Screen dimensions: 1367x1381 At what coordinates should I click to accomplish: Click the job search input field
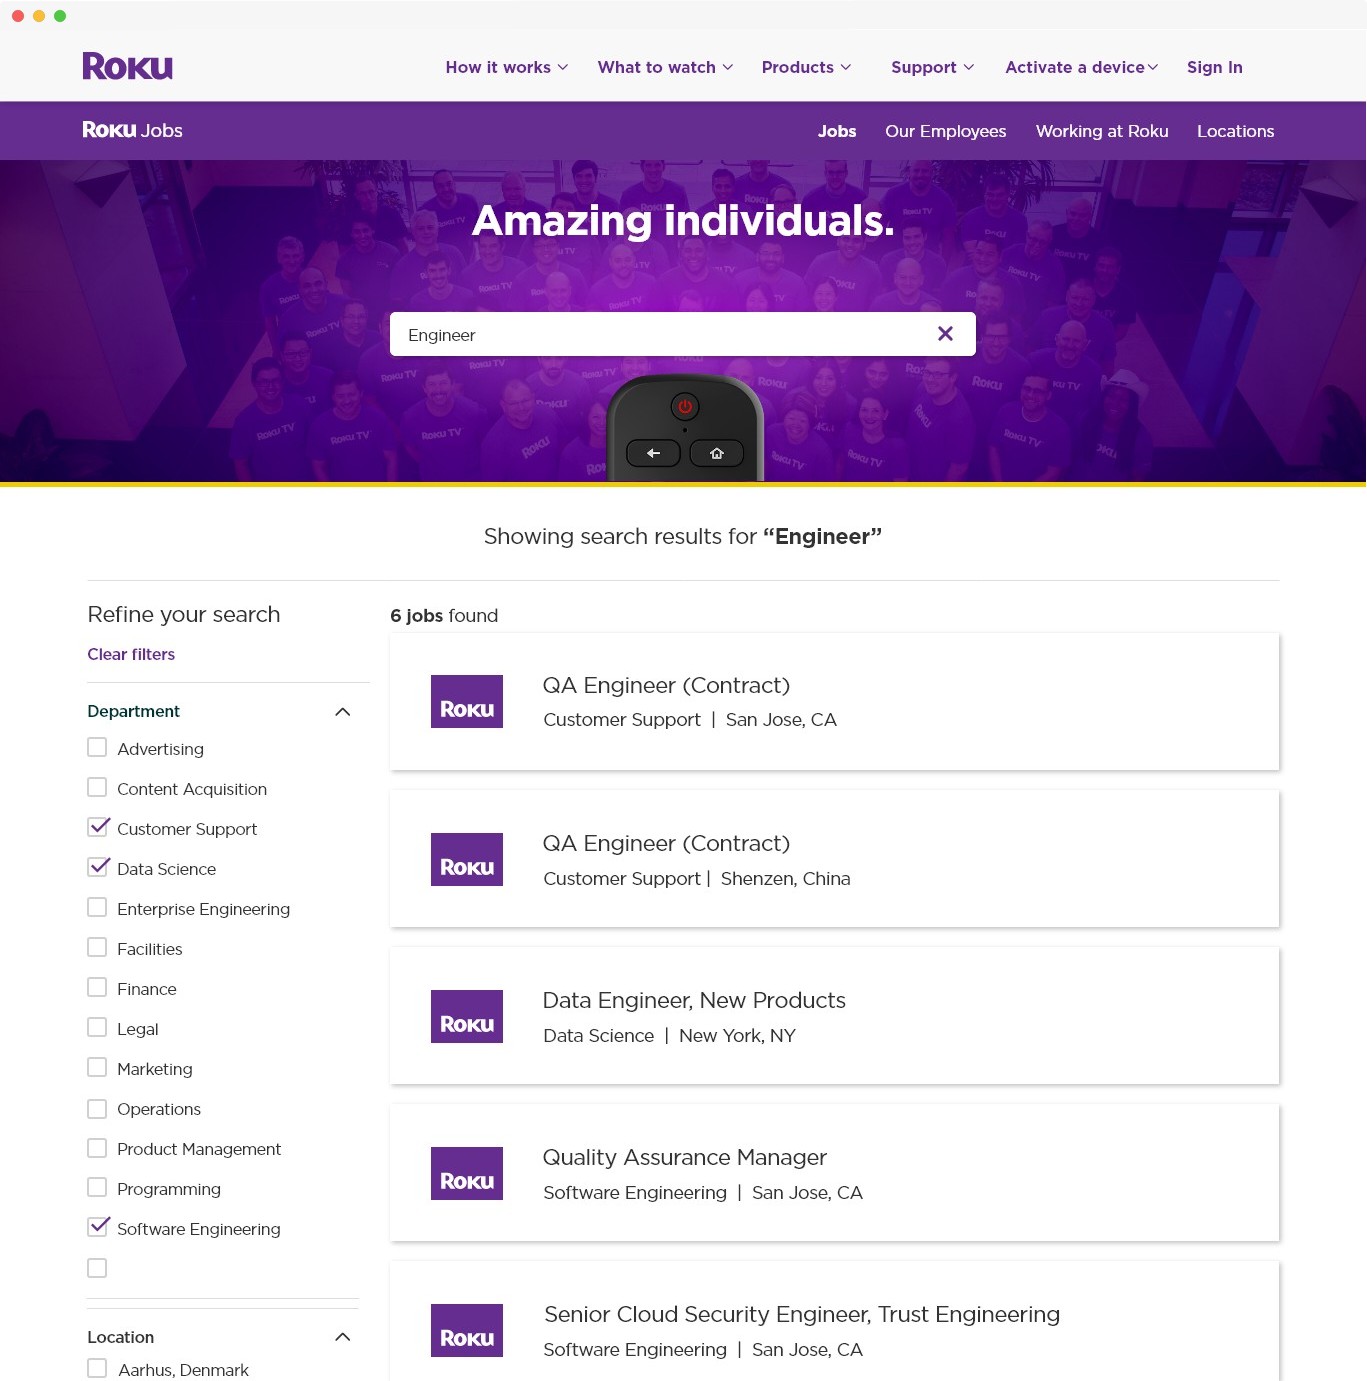tap(683, 334)
